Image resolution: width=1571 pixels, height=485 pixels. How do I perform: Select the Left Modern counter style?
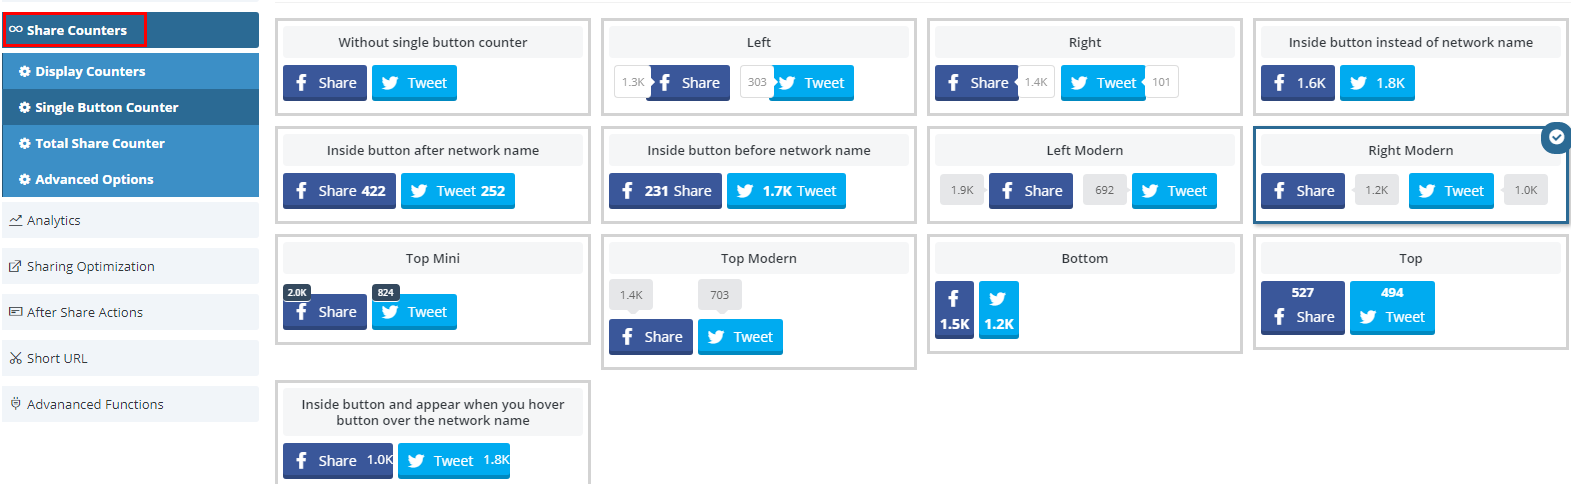(x=1085, y=174)
